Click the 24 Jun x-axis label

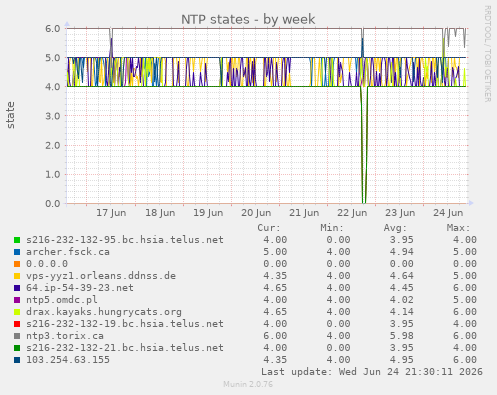(x=448, y=213)
